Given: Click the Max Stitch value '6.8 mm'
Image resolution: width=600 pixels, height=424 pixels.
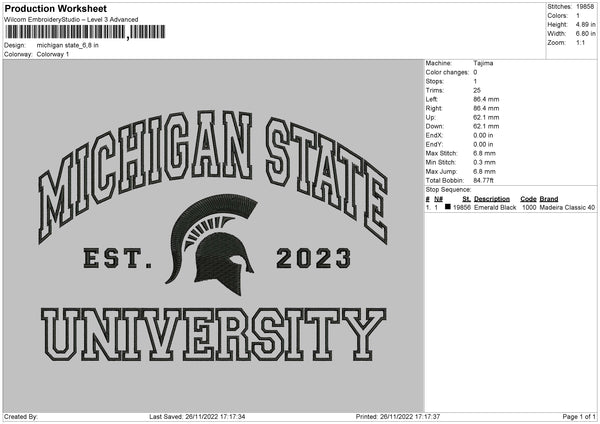Looking at the screenshot, I should tap(484, 153).
